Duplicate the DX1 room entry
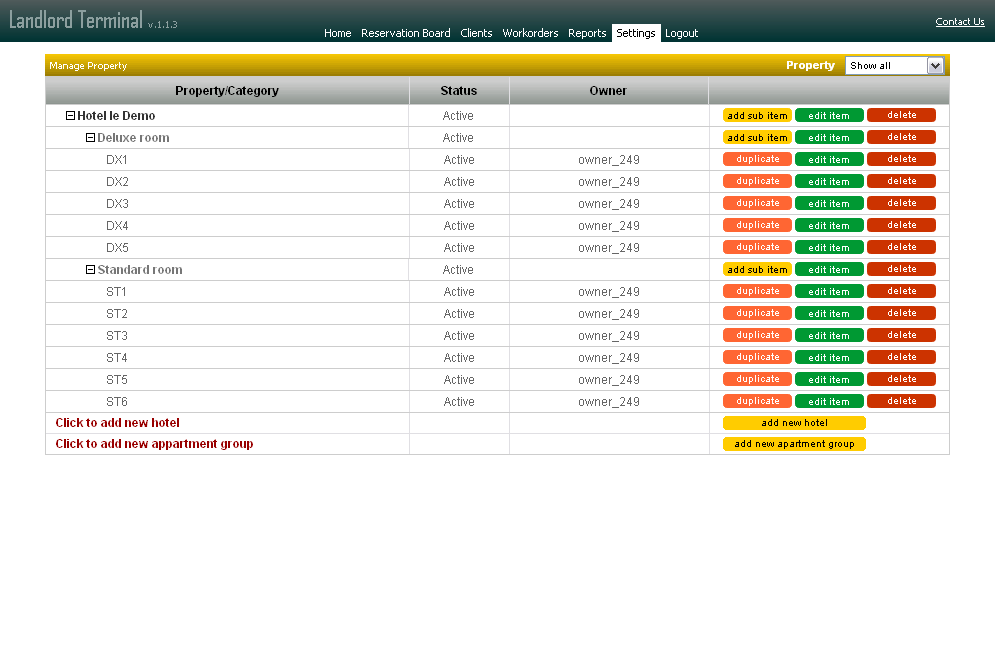The width and height of the screenshot is (995, 669). pyautogui.click(x=757, y=159)
